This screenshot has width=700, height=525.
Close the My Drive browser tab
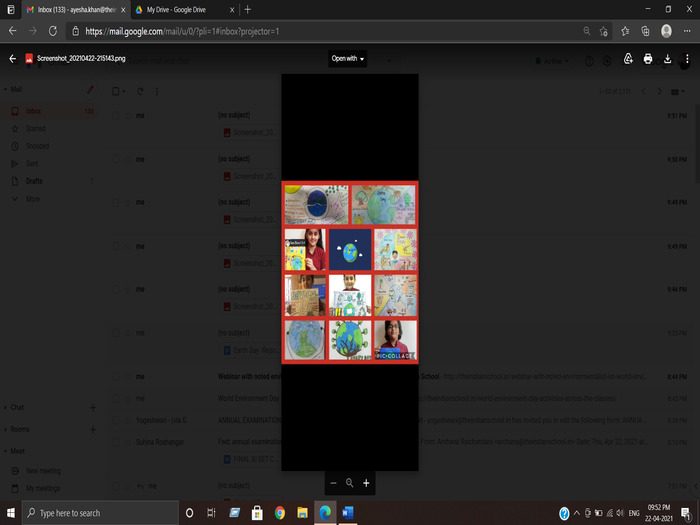pyautogui.click(x=232, y=10)
